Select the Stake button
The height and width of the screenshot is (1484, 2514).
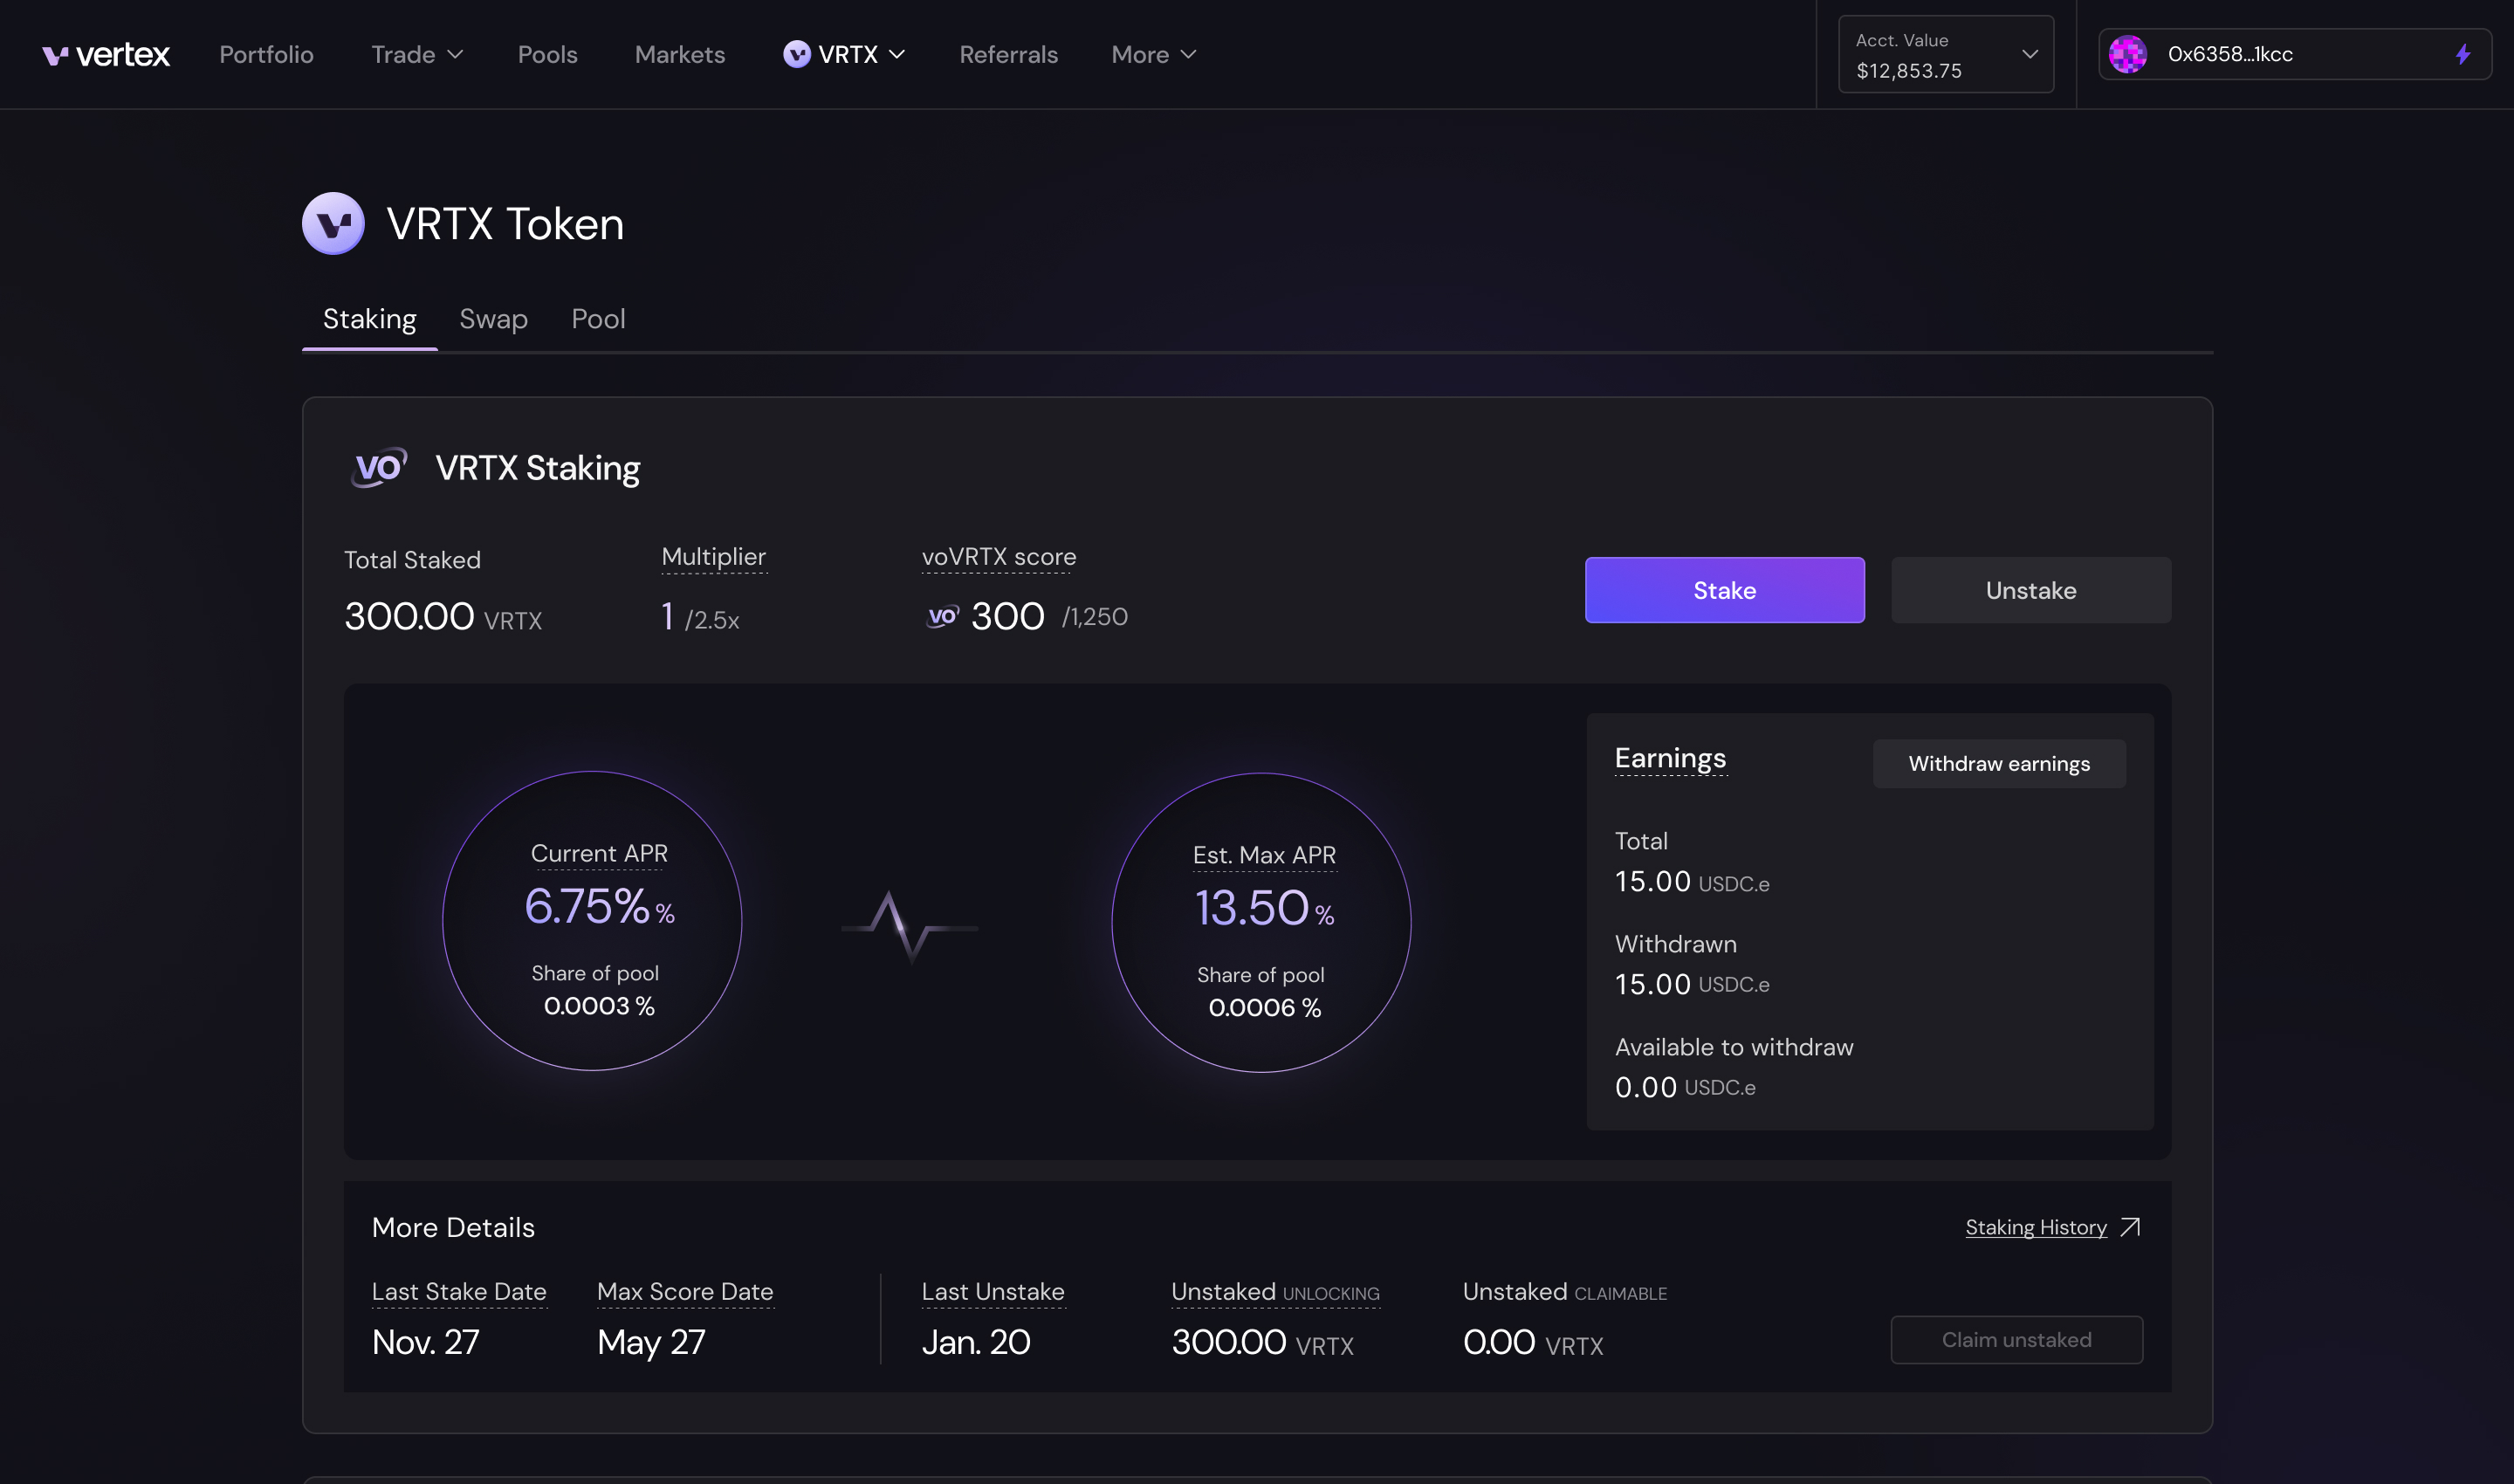tap(1724, 588)
